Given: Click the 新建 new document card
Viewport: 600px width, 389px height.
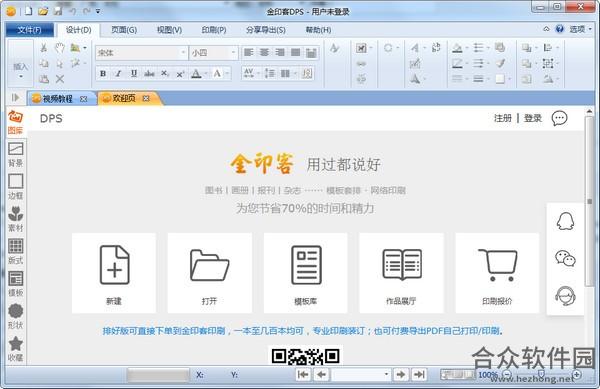Looking at the screenshot, I should point(114,273).
